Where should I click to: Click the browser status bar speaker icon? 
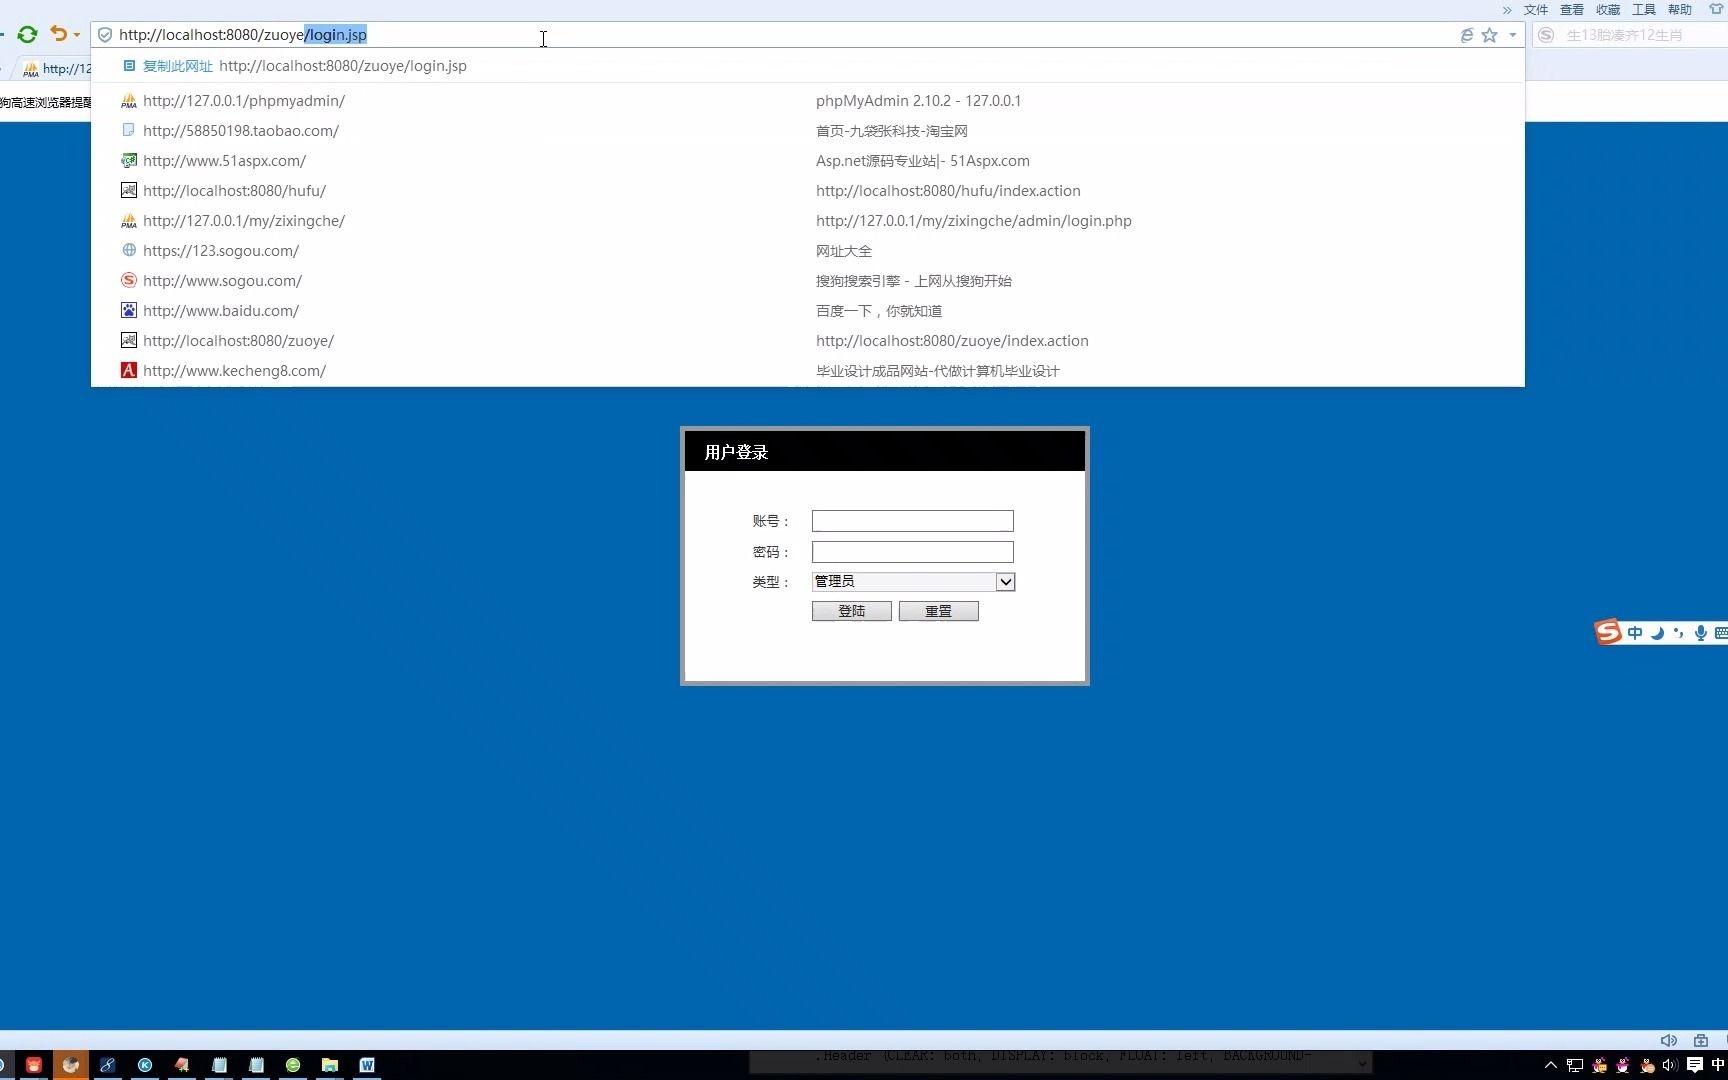pos(1669,1040)
